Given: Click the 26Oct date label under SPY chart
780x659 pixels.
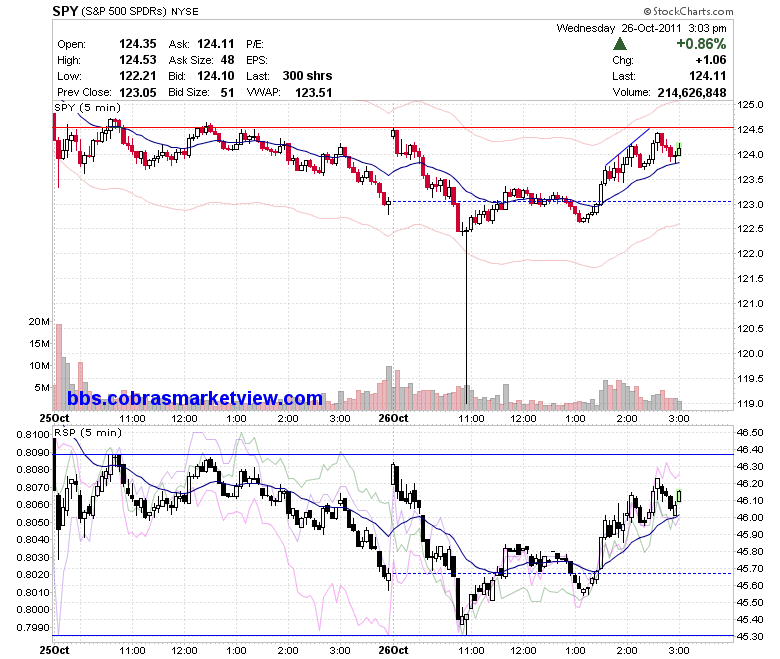Looking at the screenshot, I should 393,418.
